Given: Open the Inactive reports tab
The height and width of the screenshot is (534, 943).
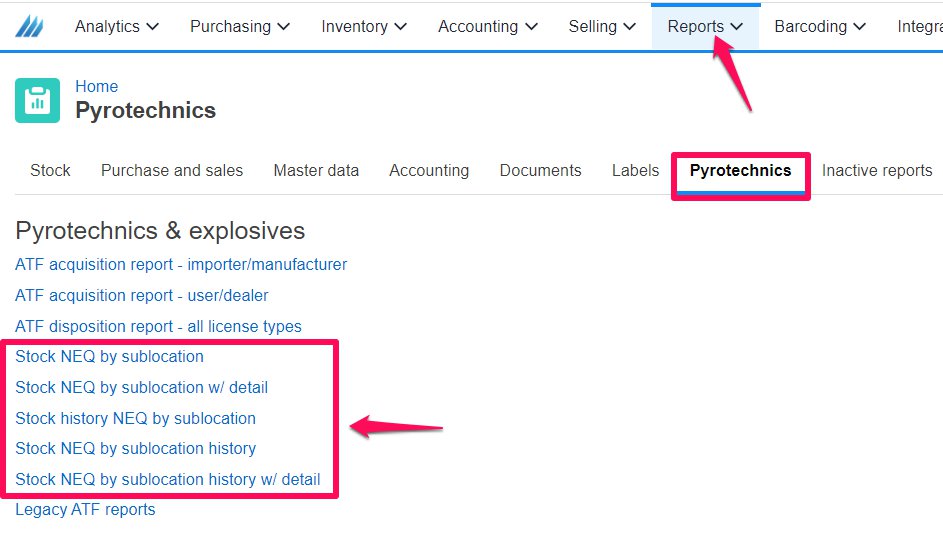Looking at the screenshot, I should tap(877, 170).
